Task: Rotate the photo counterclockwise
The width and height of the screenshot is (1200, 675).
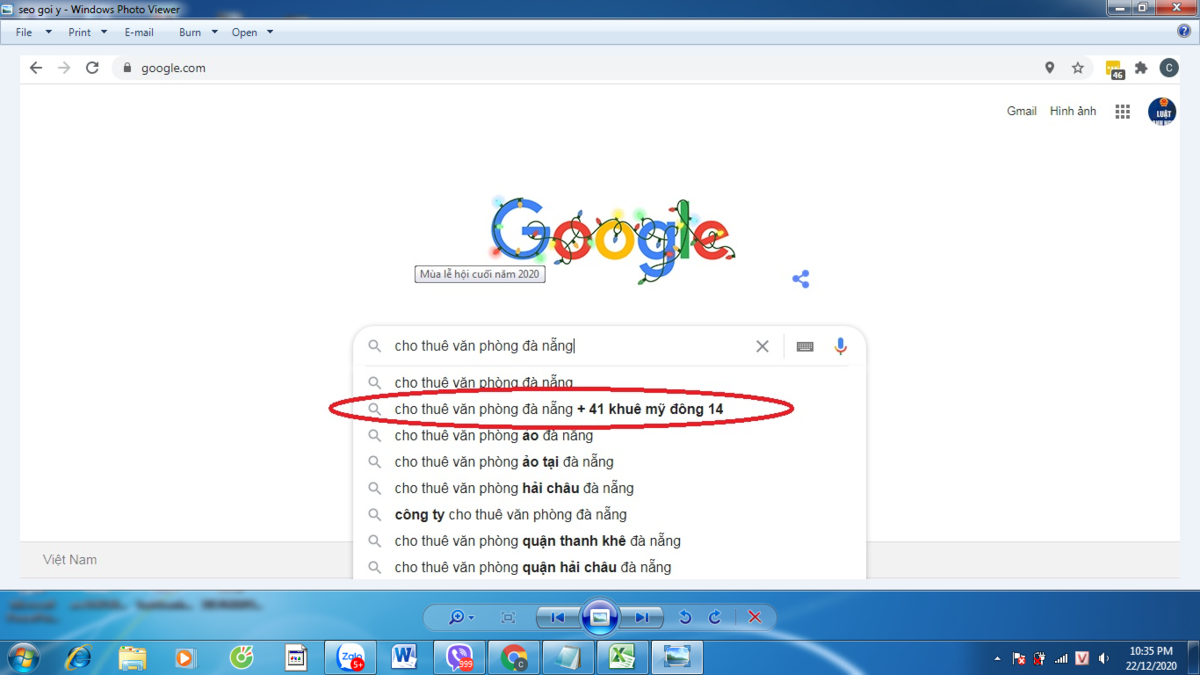Action: pos(685,617)
